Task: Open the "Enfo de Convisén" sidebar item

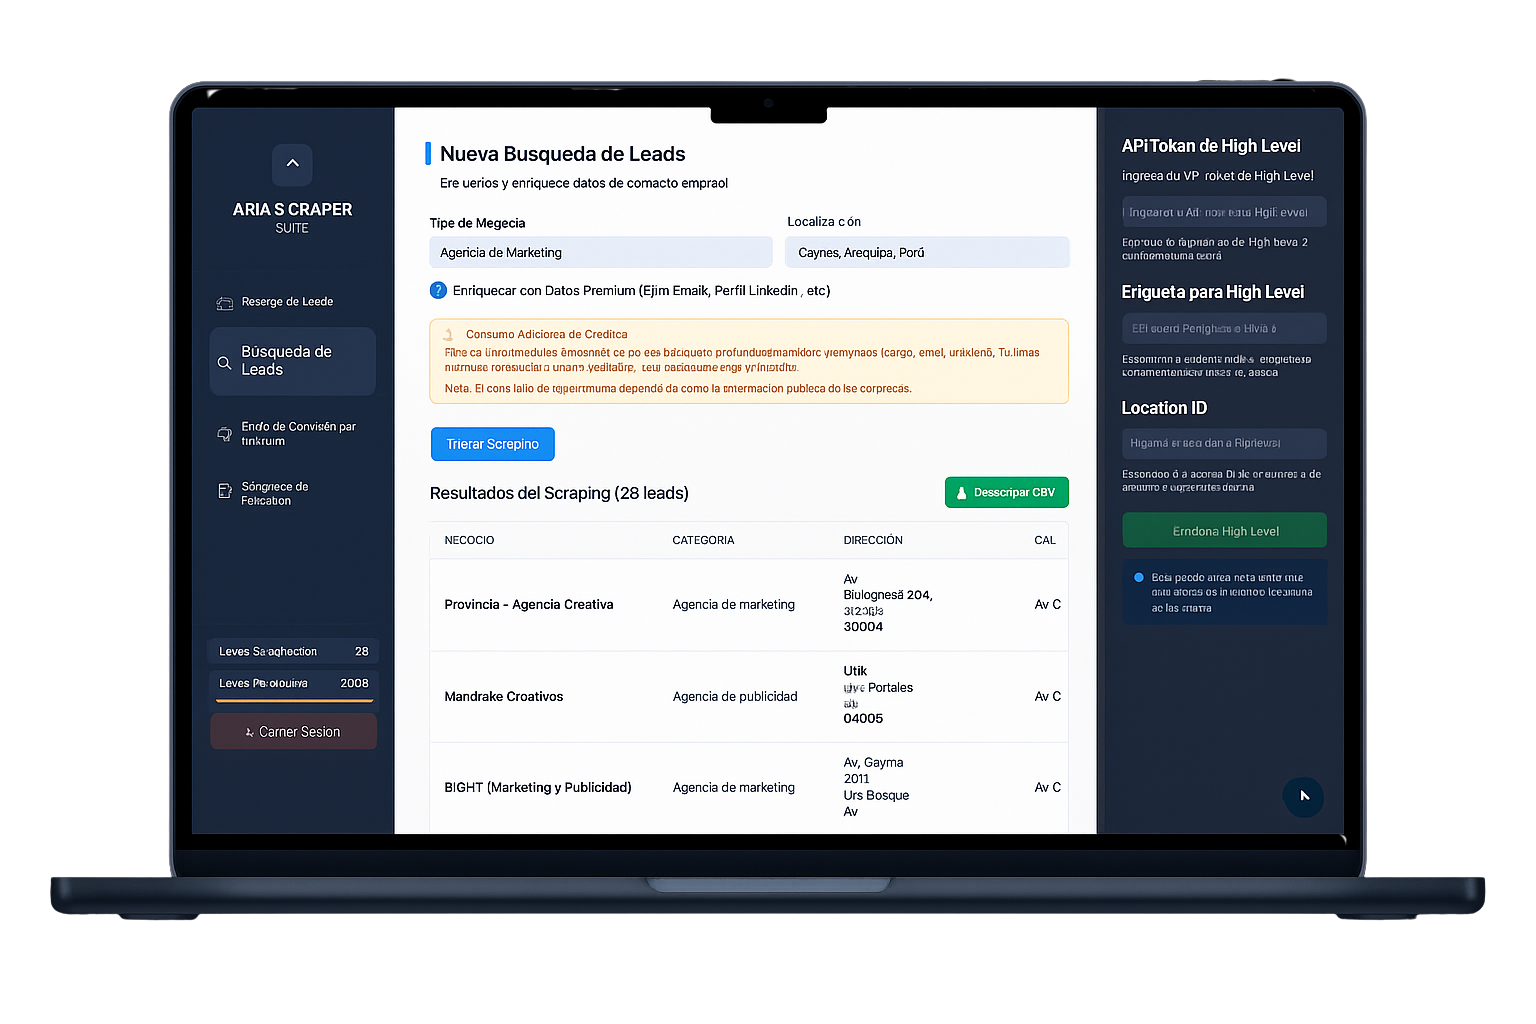Action: [288, 434]
